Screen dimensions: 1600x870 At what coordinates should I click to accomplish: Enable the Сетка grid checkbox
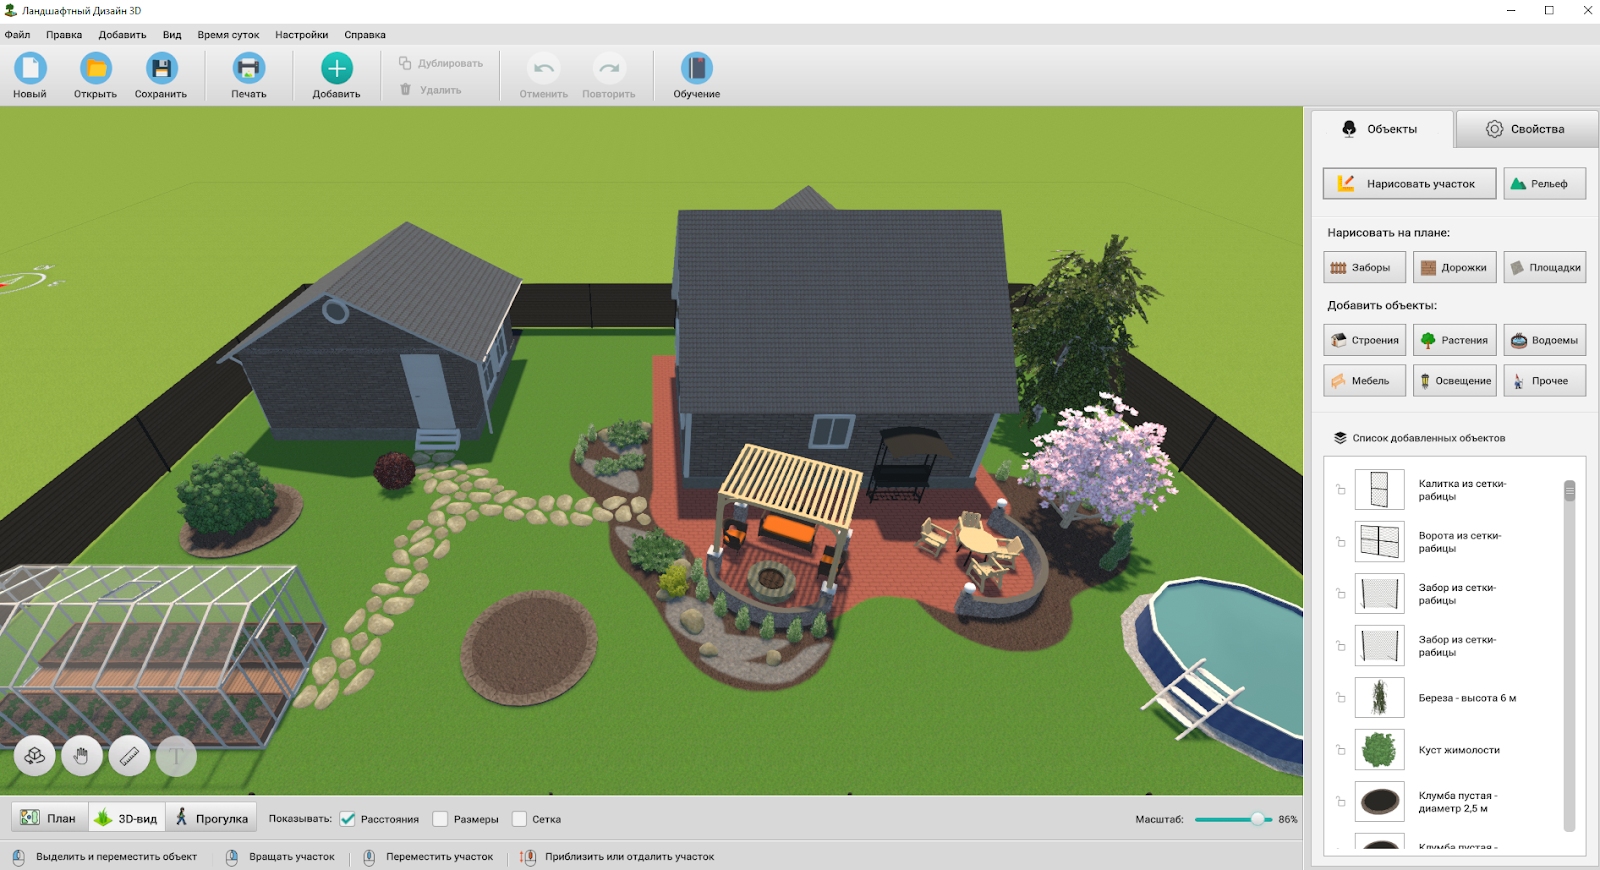tap(519, 819)
